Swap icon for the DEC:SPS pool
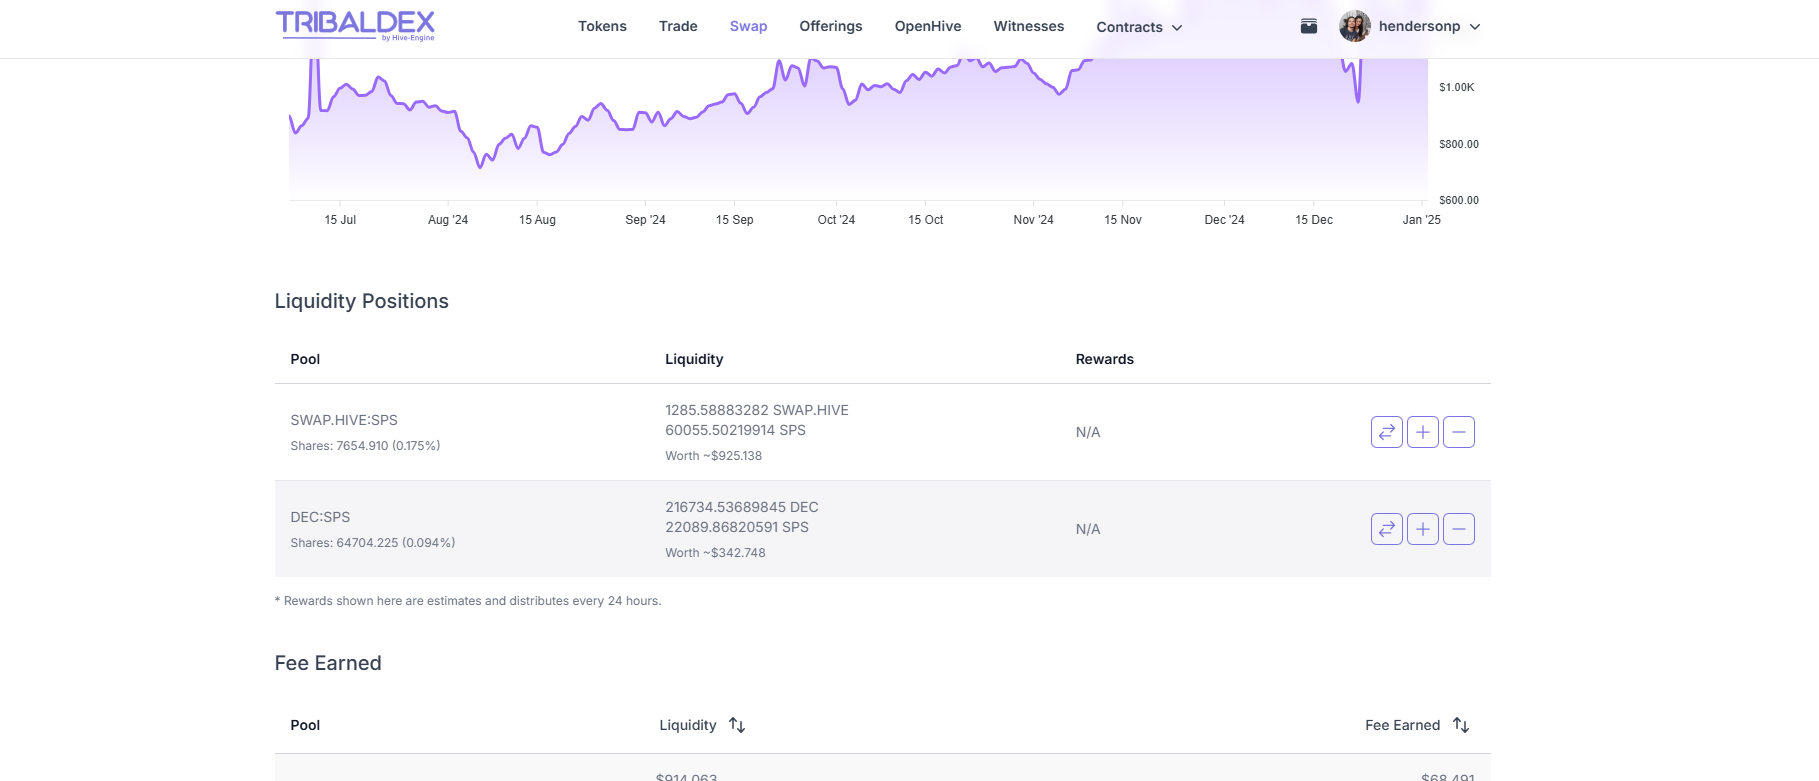The width and height of the screenshot is (1819, 781). tap(1387, 529)
